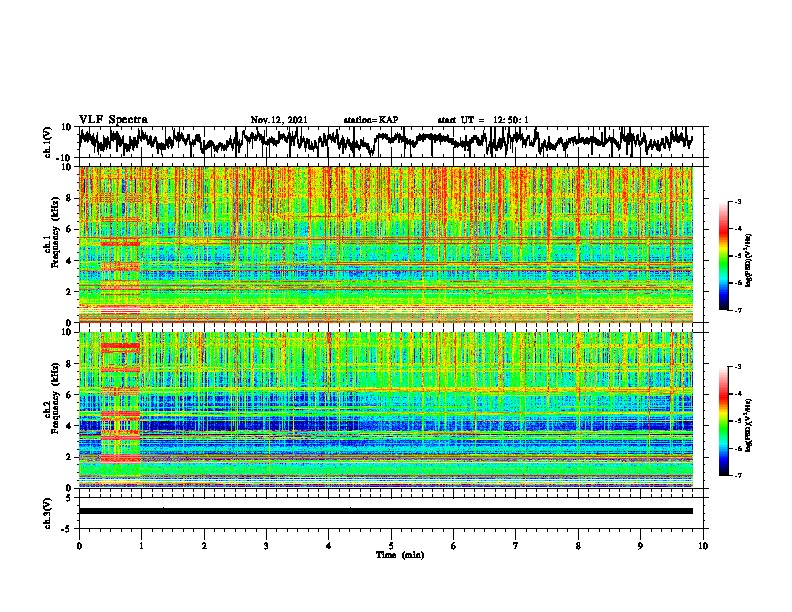Click time axis tick label "10"
792x612 pixels.
point(703,546)
